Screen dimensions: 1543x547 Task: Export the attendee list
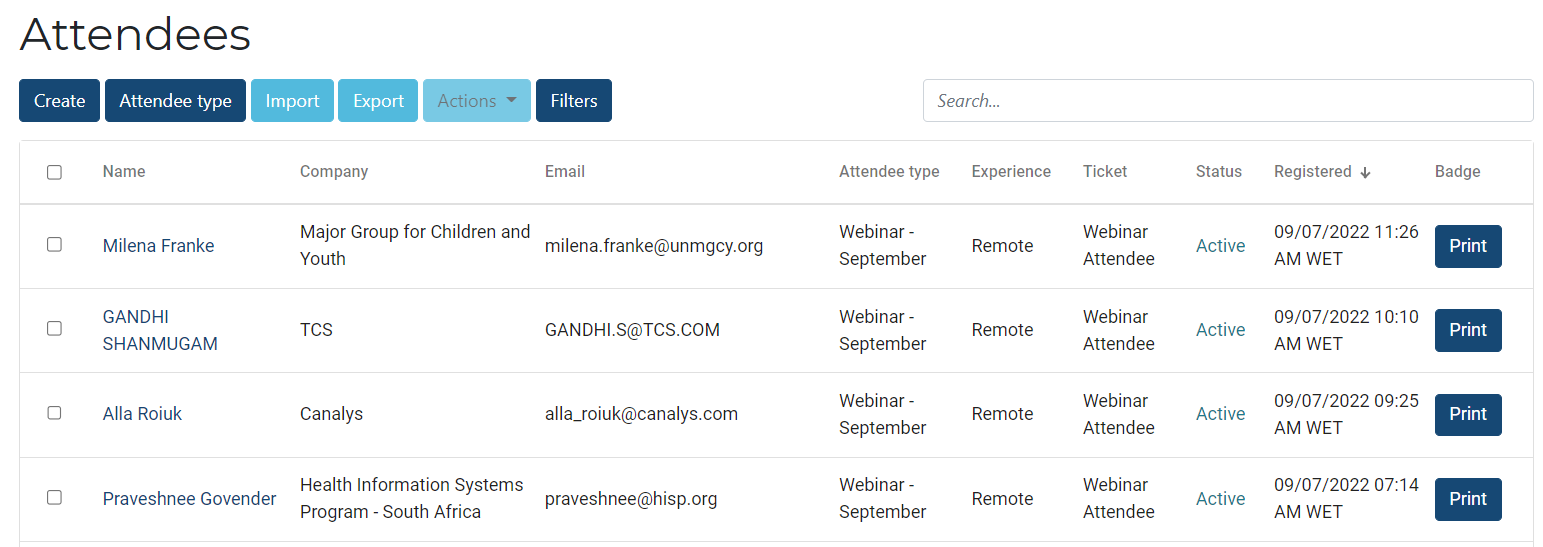(x=378, y=101)
